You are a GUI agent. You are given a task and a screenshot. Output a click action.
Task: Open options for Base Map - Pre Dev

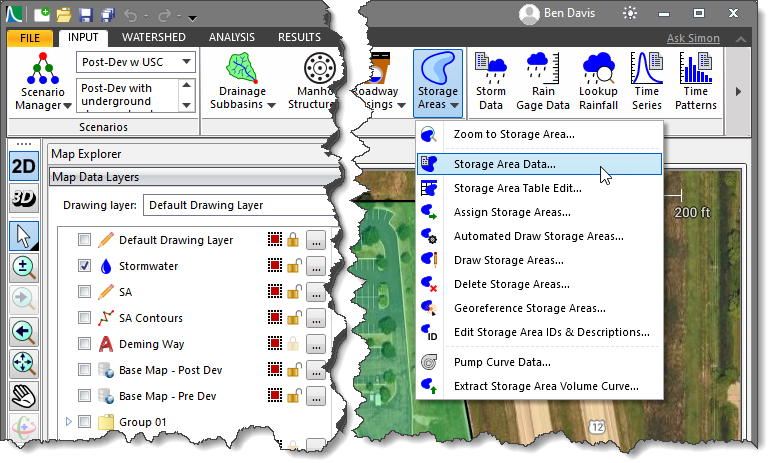point(316,396)
